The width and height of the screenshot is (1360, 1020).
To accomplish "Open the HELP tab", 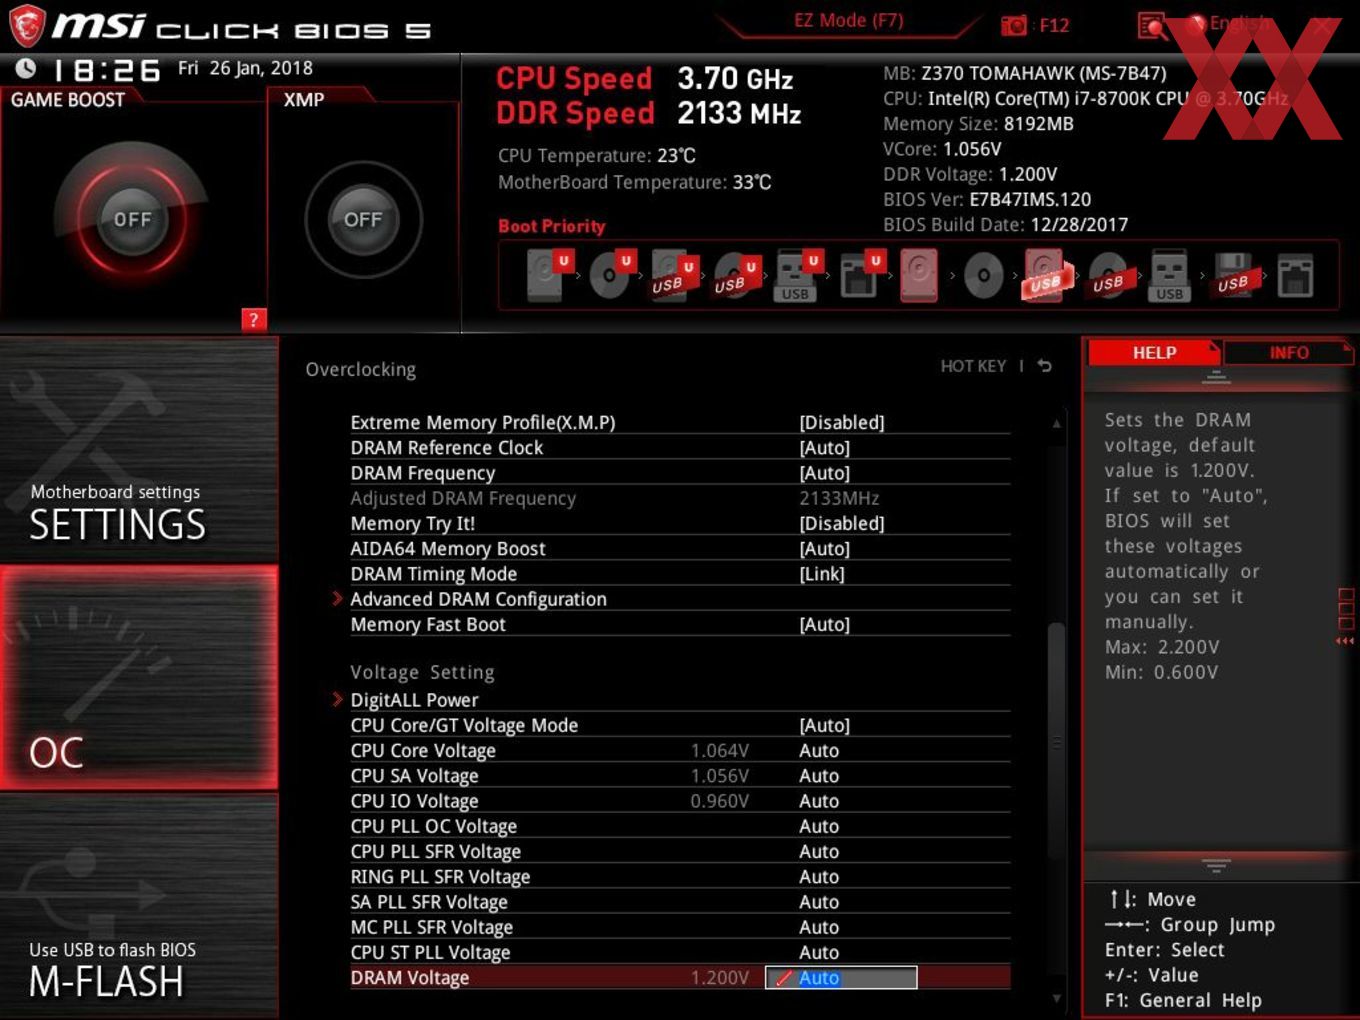I will coord(1154,352).
